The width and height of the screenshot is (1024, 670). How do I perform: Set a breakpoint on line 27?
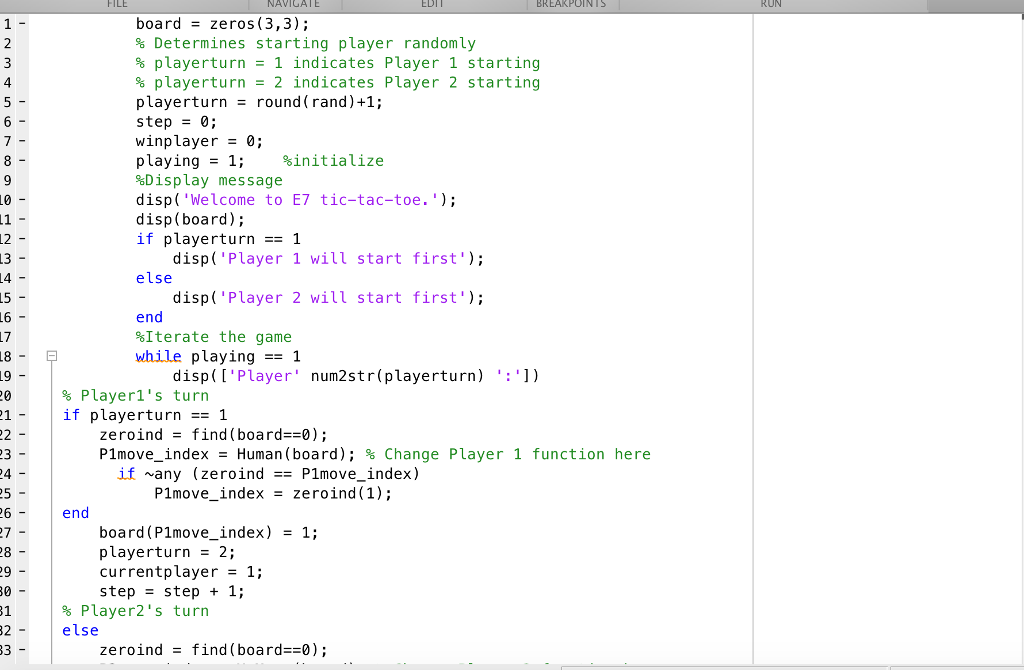click(x=22, y=532)
